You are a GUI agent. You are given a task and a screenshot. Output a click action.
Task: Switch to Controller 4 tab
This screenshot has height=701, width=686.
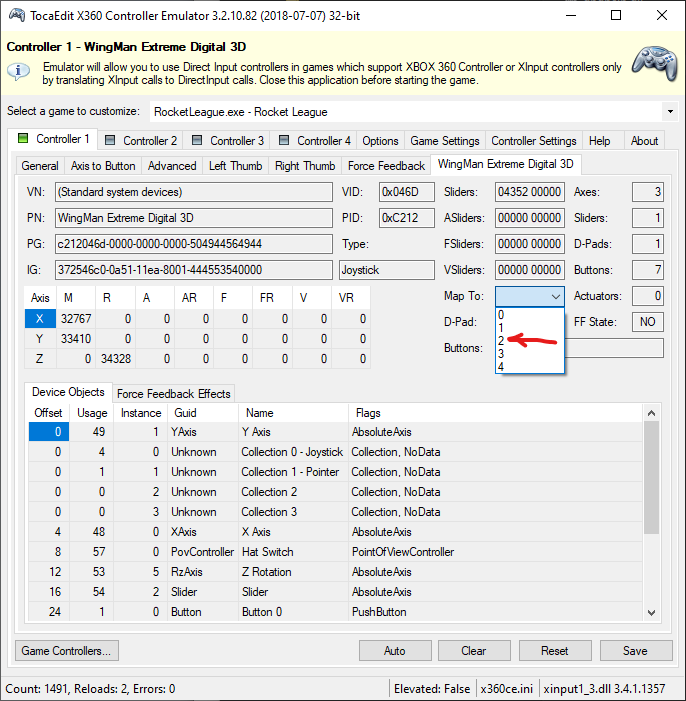pyautogui.click(x=315, y=141)
